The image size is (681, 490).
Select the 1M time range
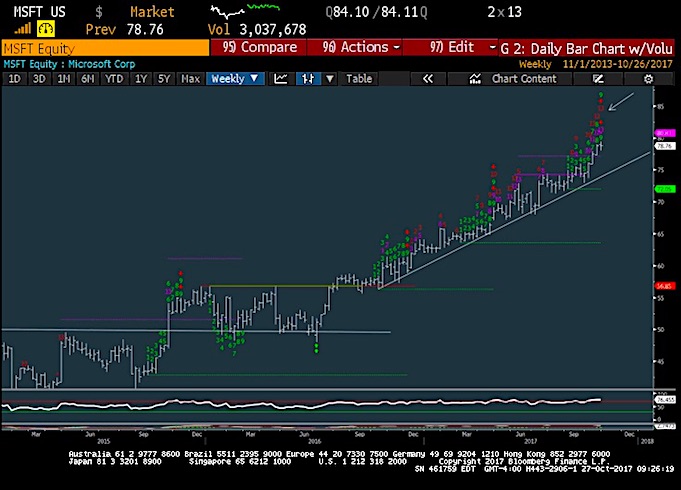point(64,79)
